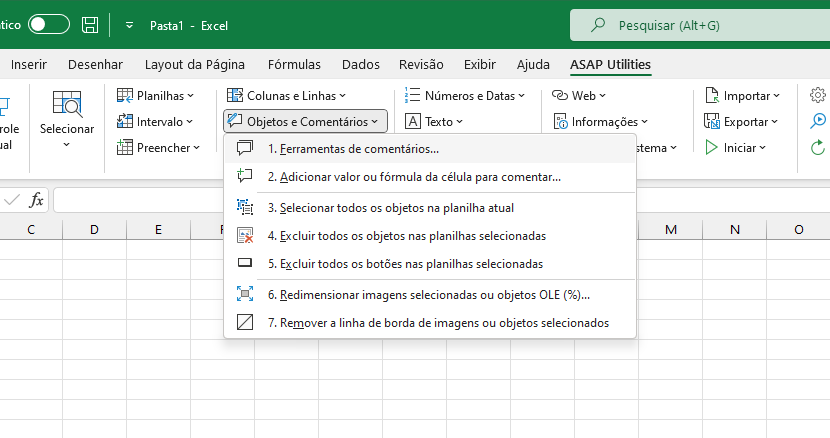Open the Layout da Página tab
This screenshot has height=438, width=830.
[195, 65]
